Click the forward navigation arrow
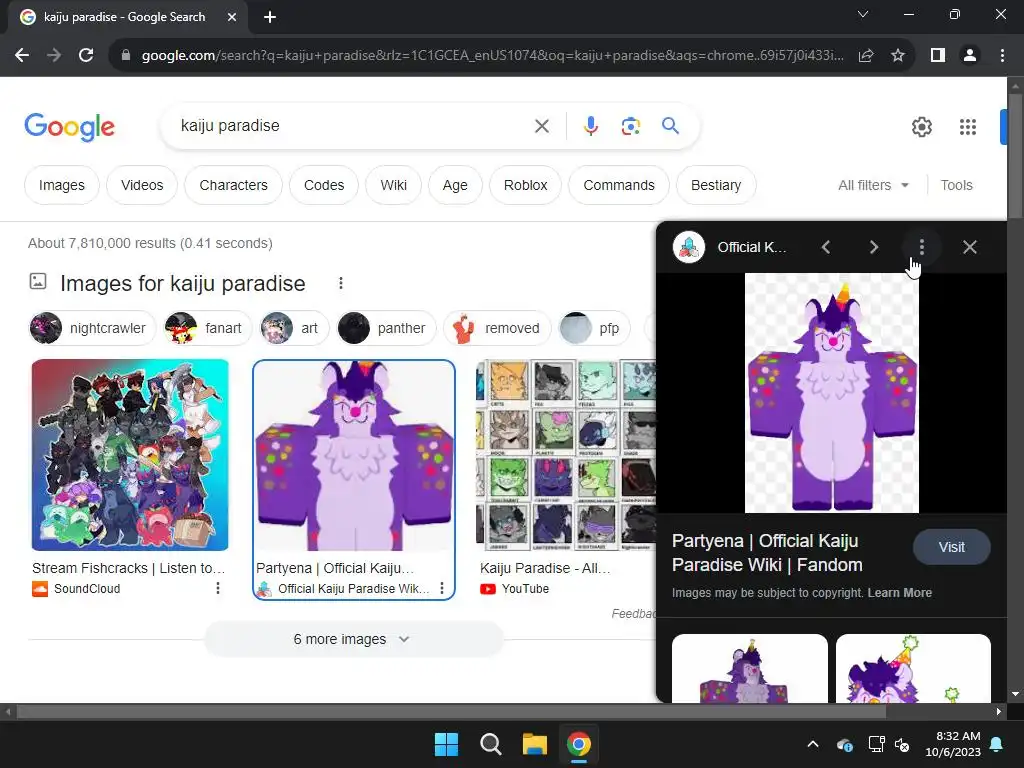Screen dimensions: 1024x768 click(x=54, y=55)
